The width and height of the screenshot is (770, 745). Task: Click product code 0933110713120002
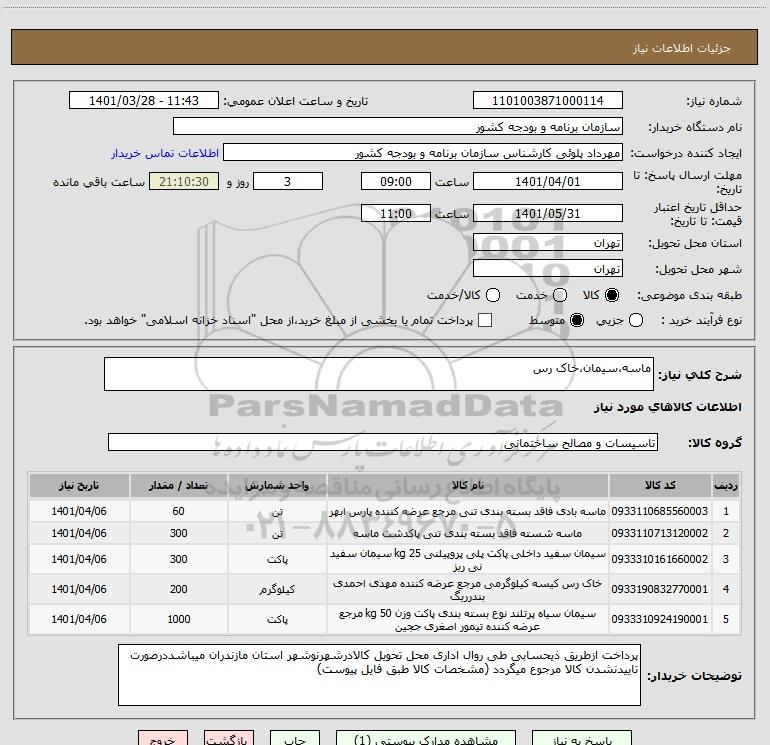[660, 533]
